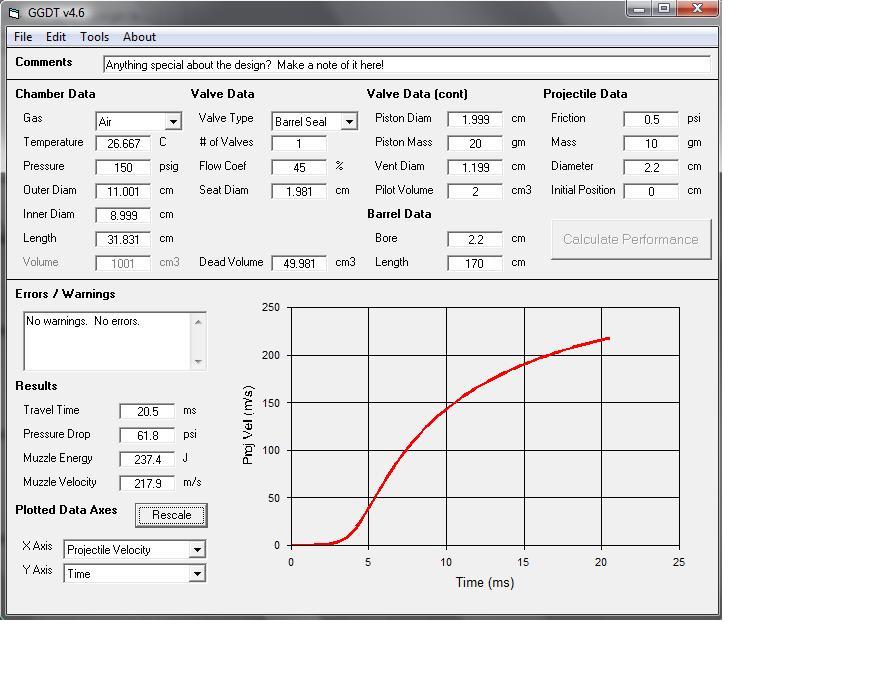This screenshot has width=883, height=681.
Task: Click the GGDT application icon in title bar
Action: click(13, 13)
